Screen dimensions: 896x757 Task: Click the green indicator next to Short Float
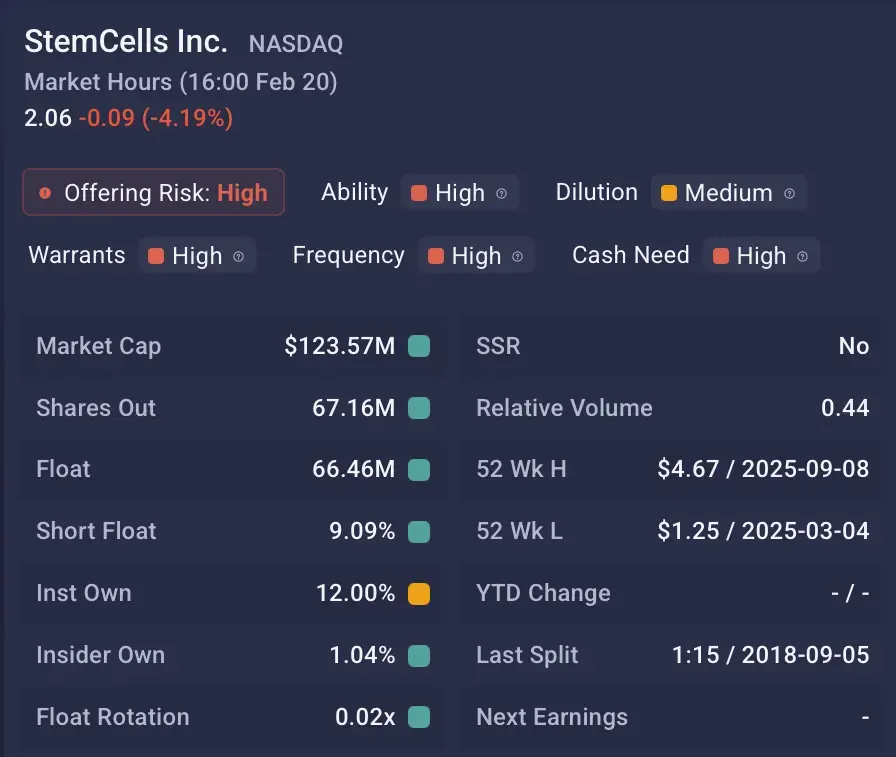pyautogui.click(x=419, y=531)
